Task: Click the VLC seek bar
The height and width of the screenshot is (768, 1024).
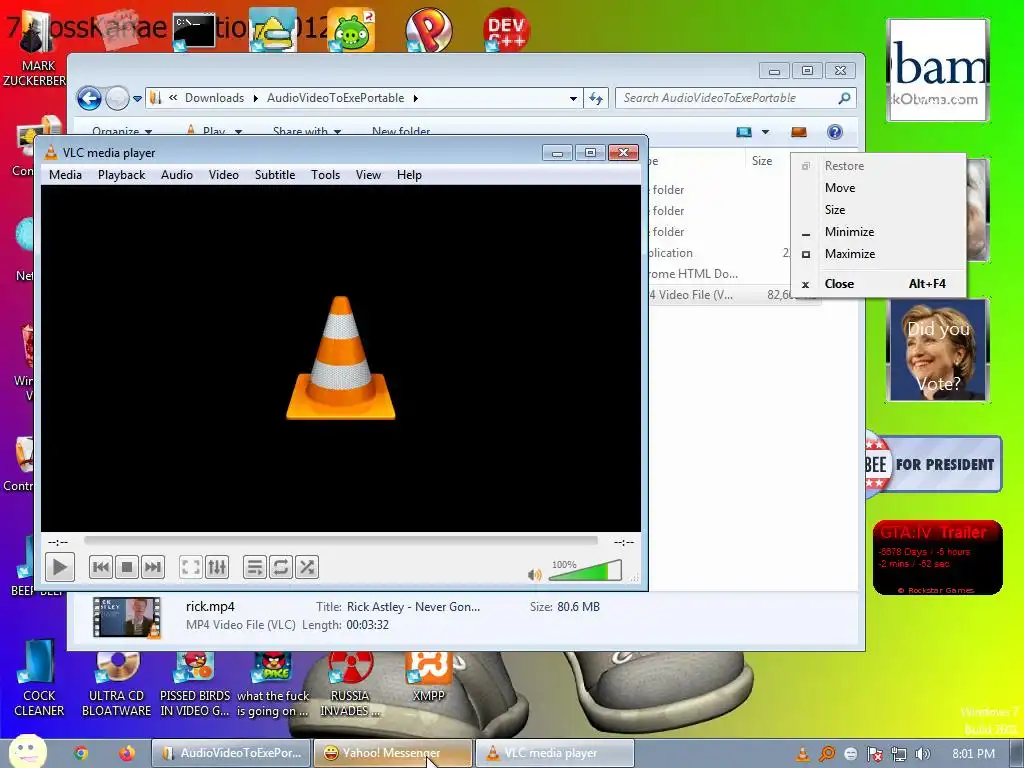Action: (x=340, y=541)
